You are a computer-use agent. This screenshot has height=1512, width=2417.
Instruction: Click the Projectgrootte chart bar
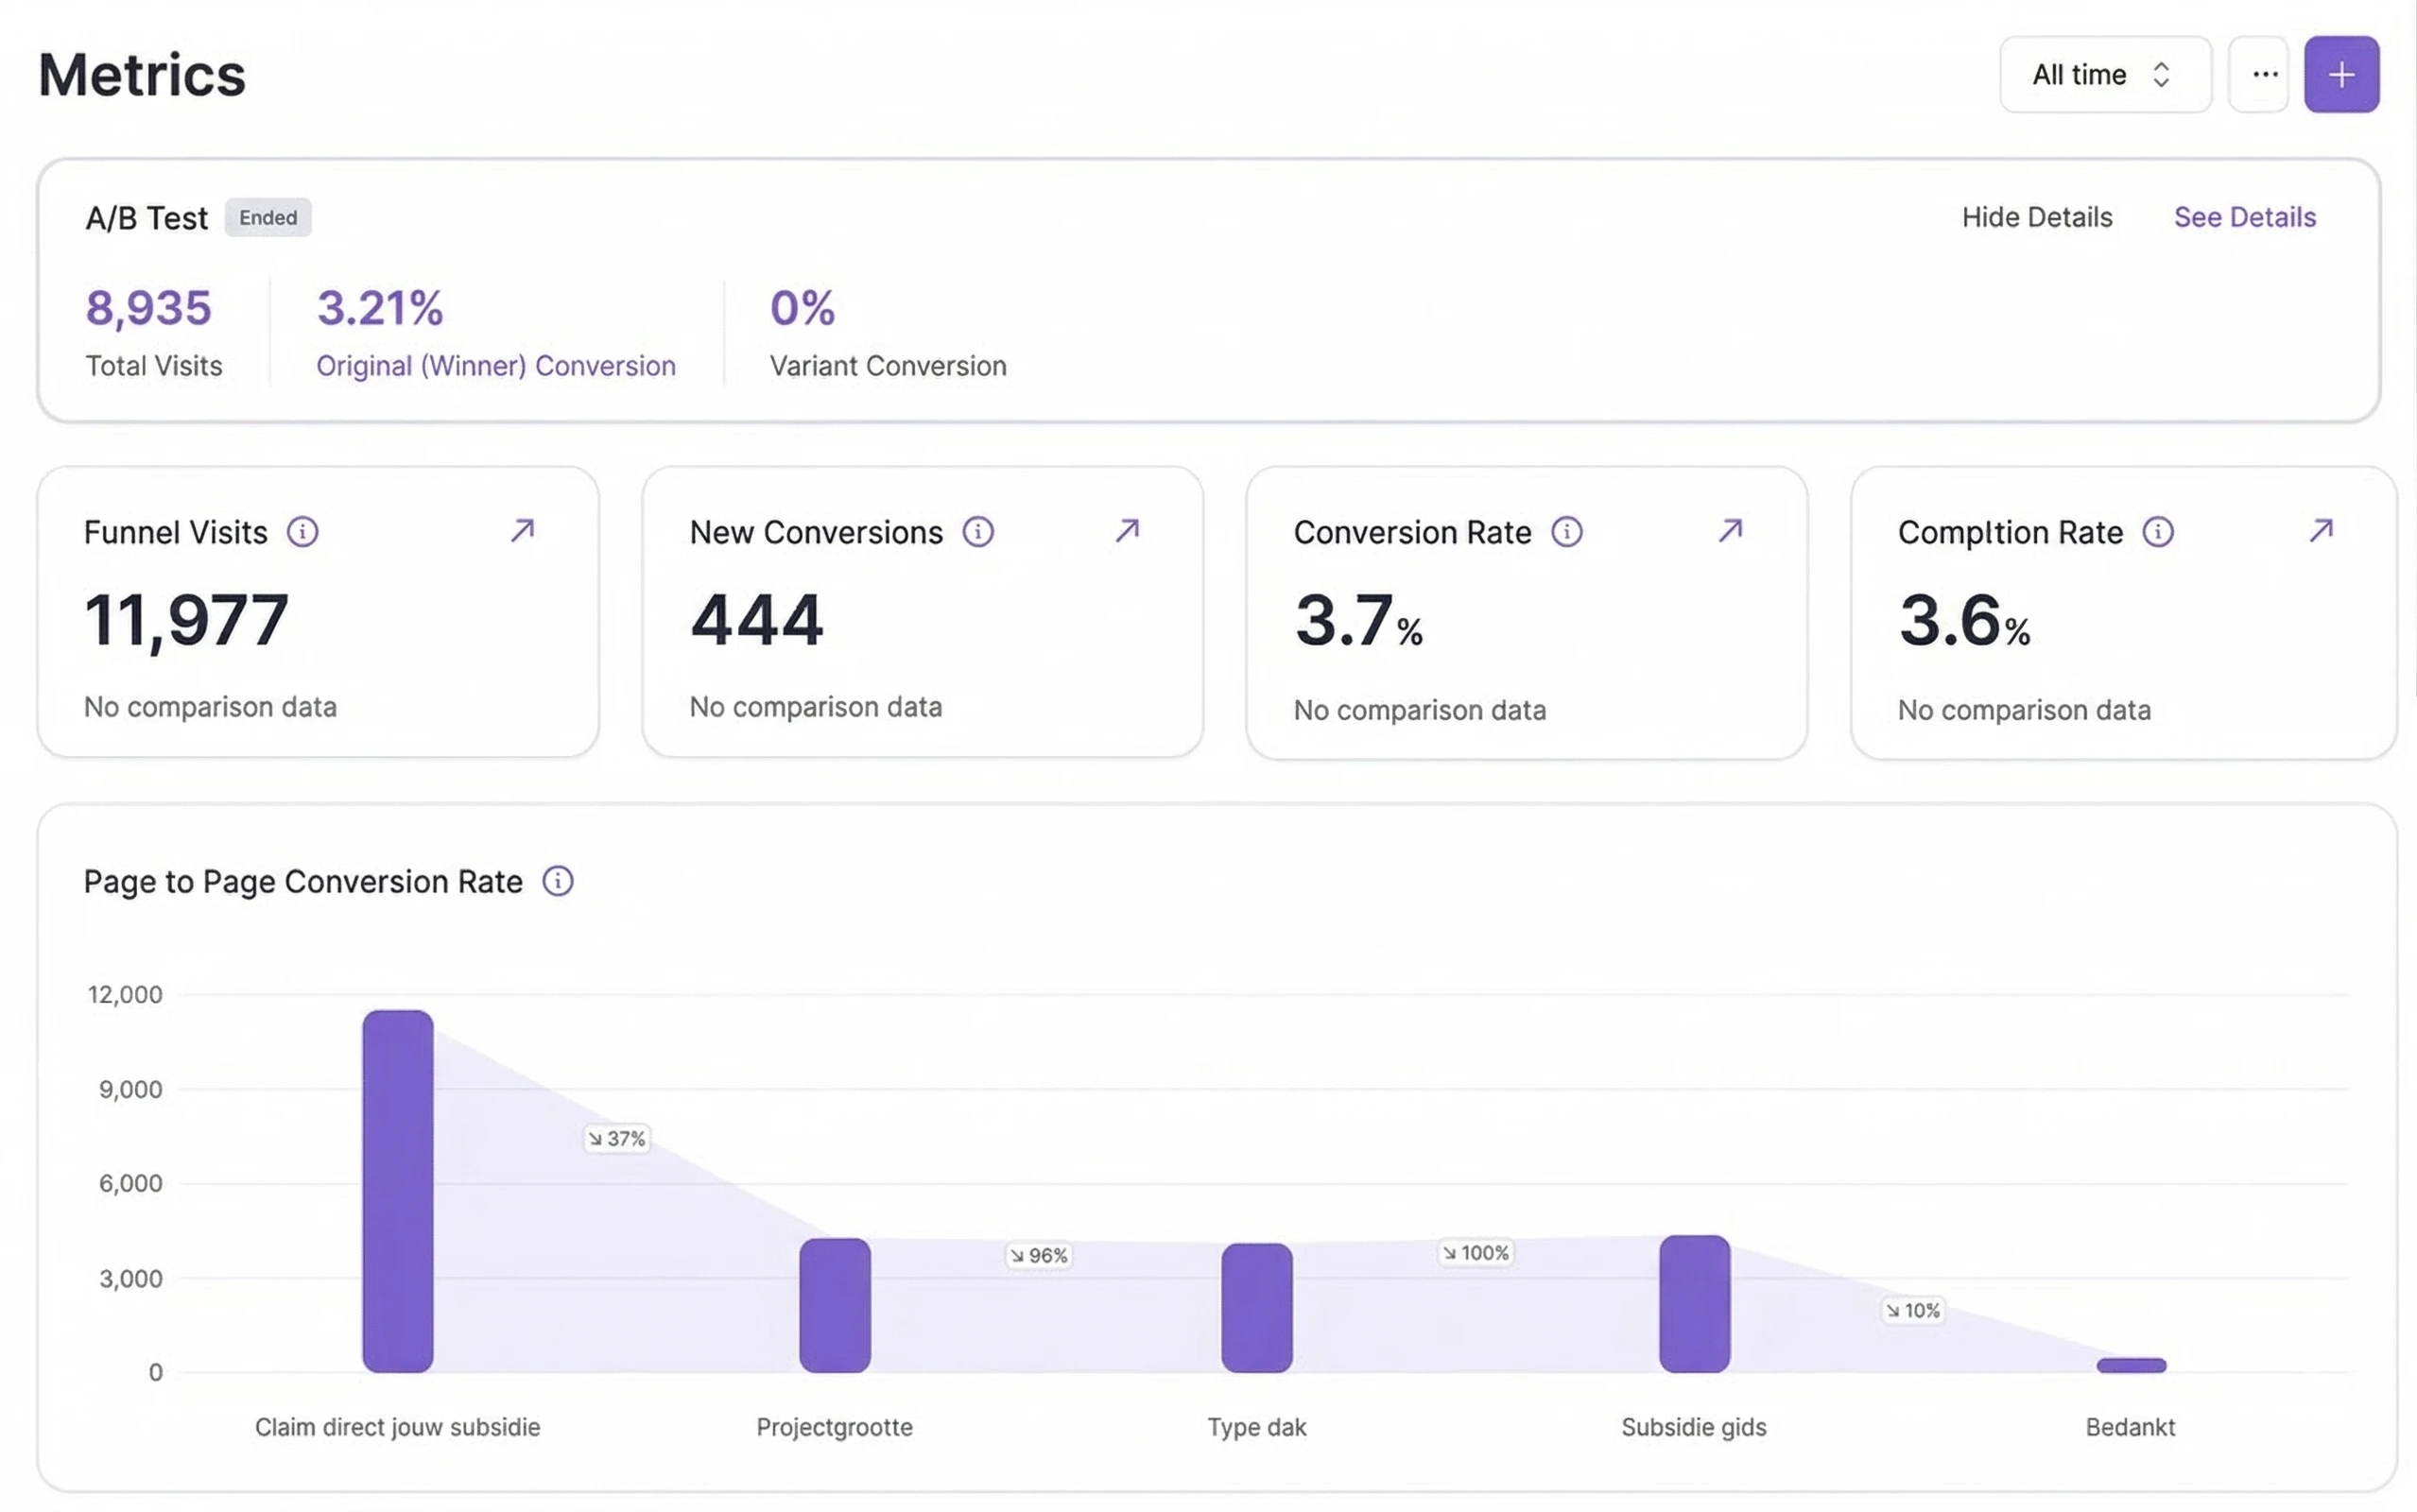pos(835,1305)
